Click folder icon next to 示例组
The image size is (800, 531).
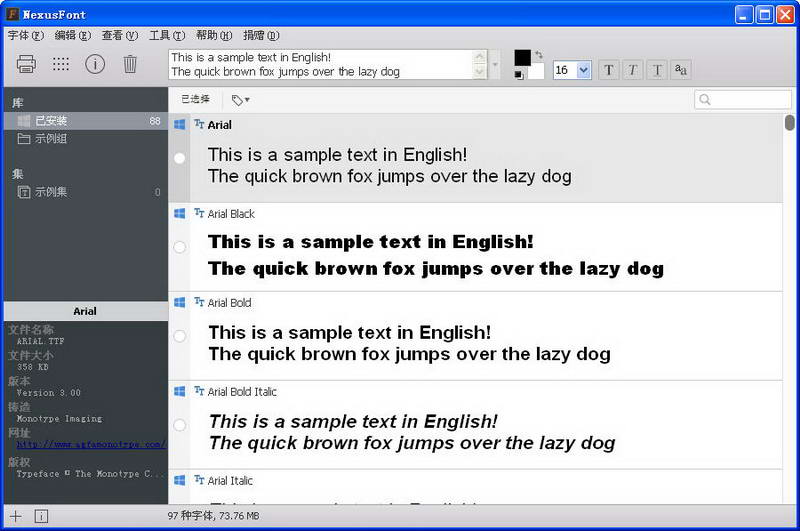[x=23, y=139]
